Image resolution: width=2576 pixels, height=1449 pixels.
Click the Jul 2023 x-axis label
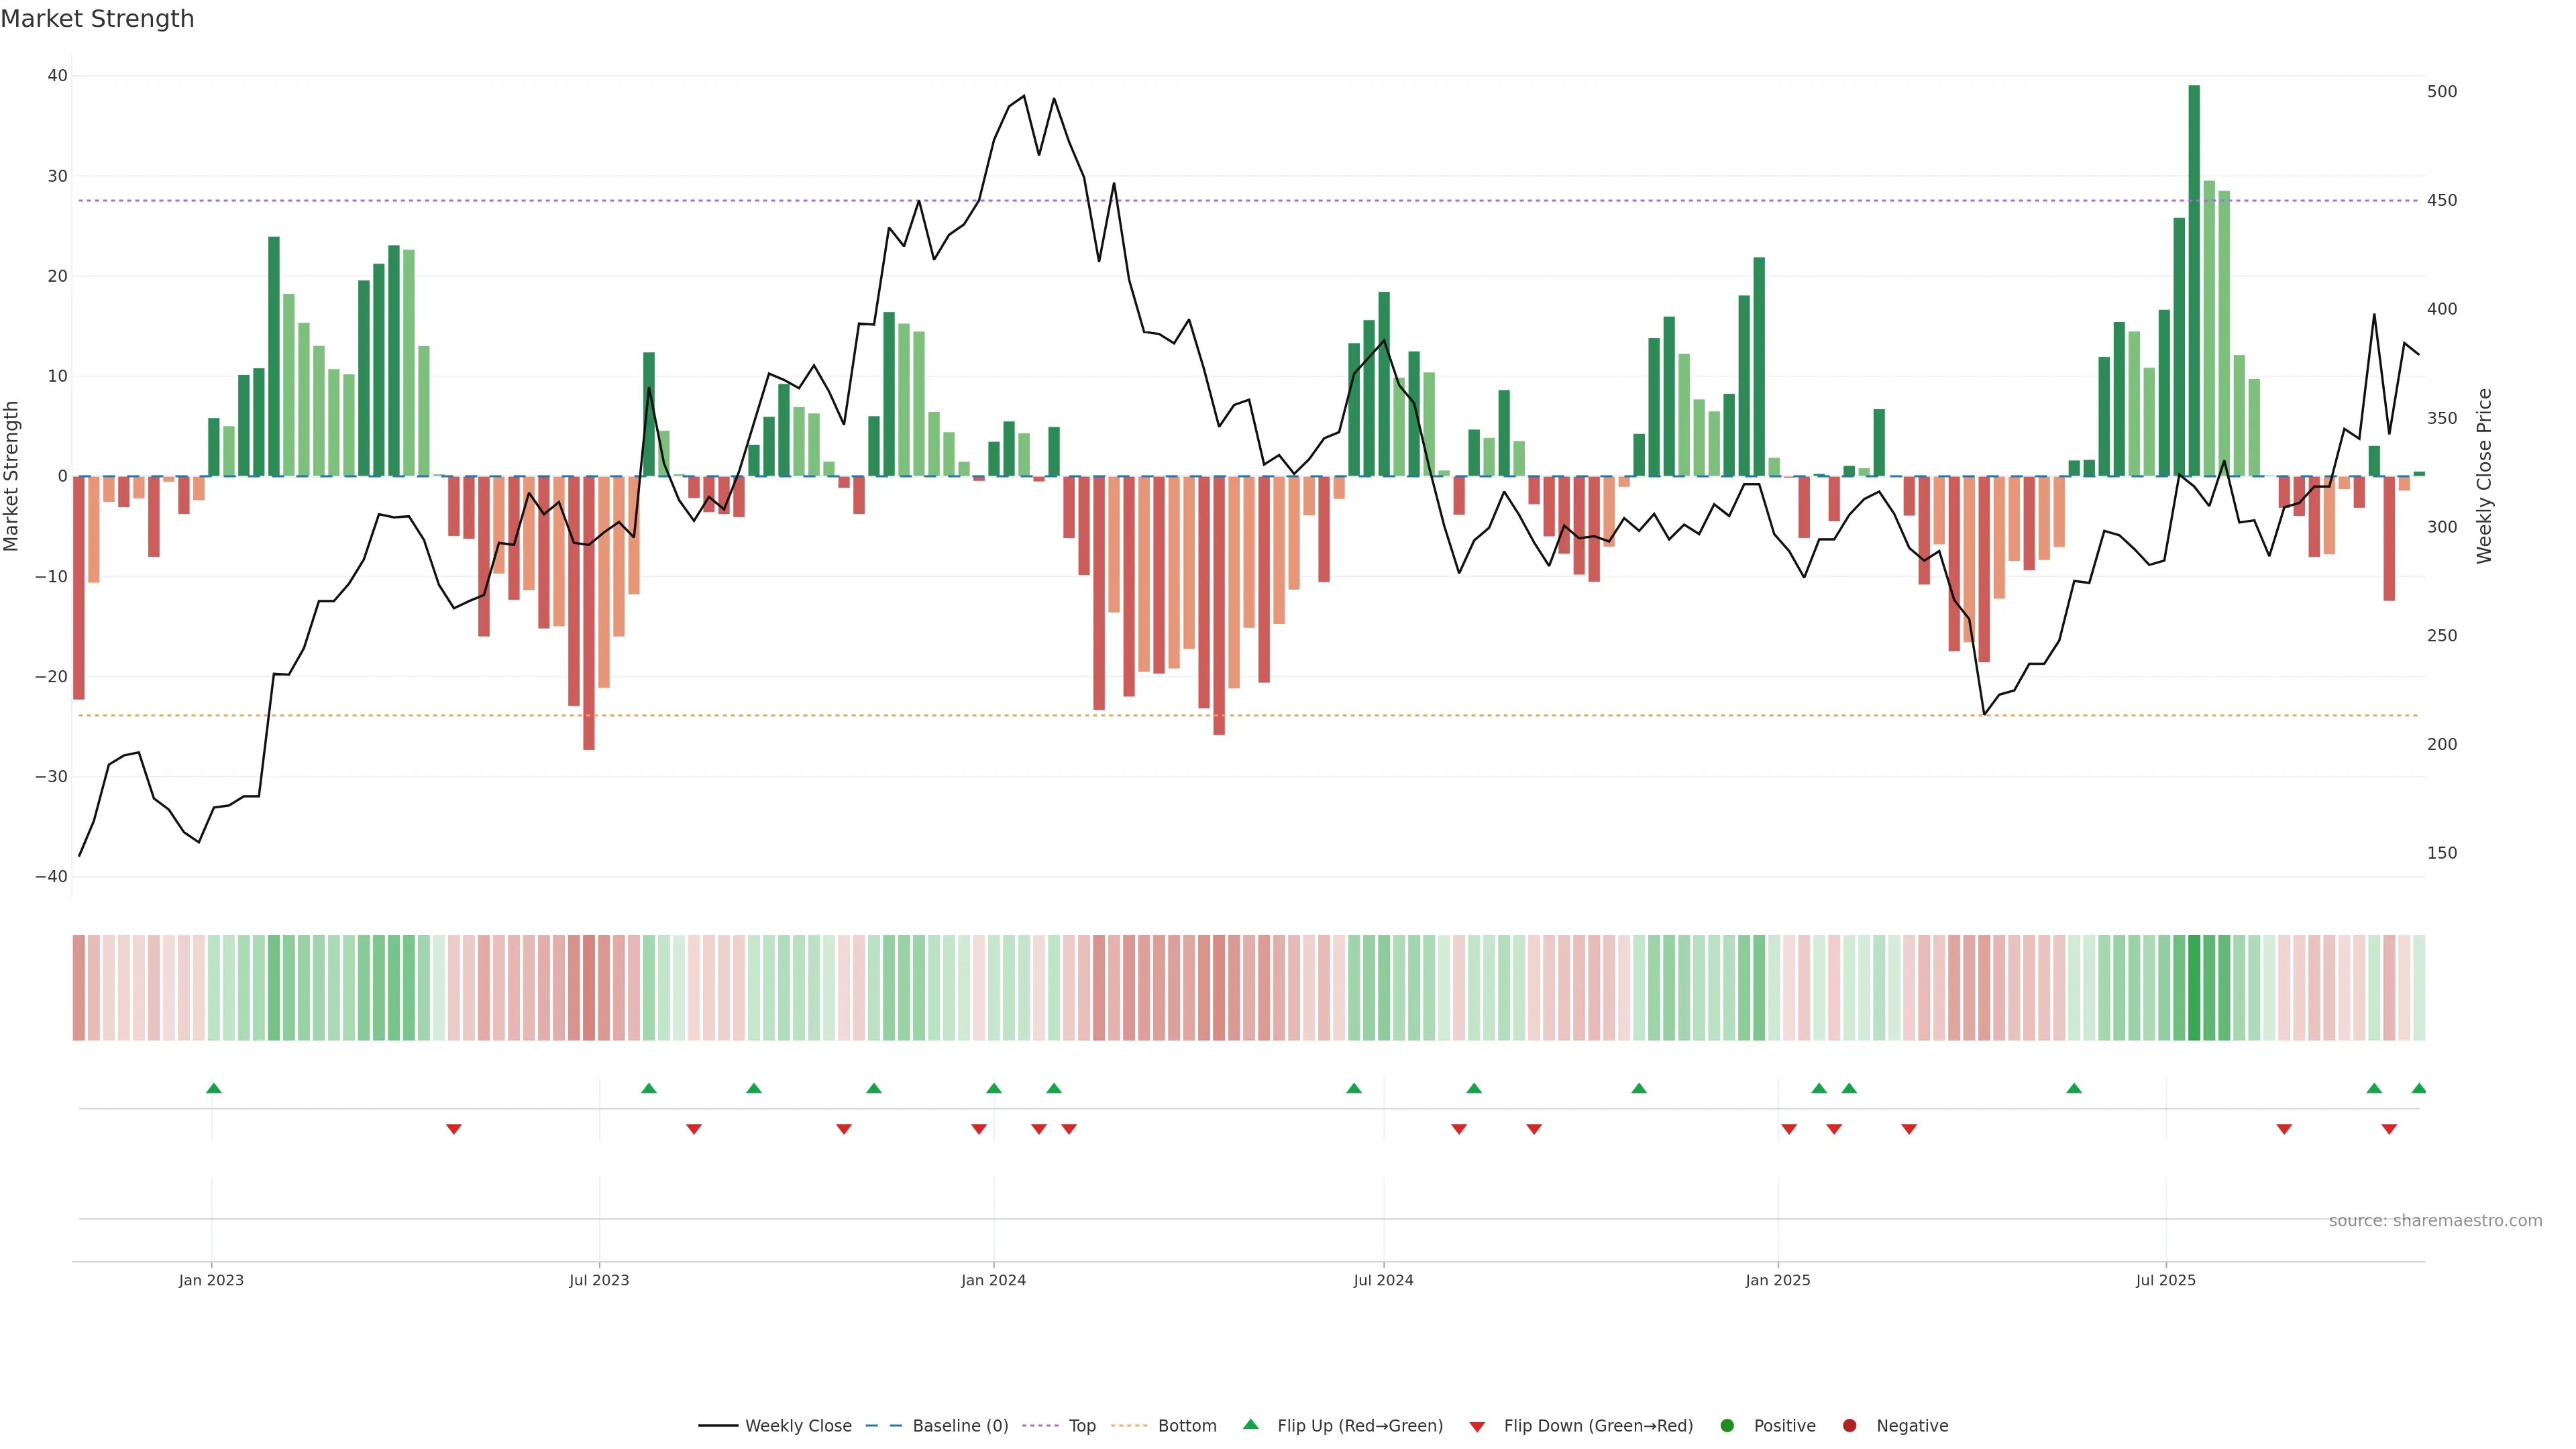599,1280
